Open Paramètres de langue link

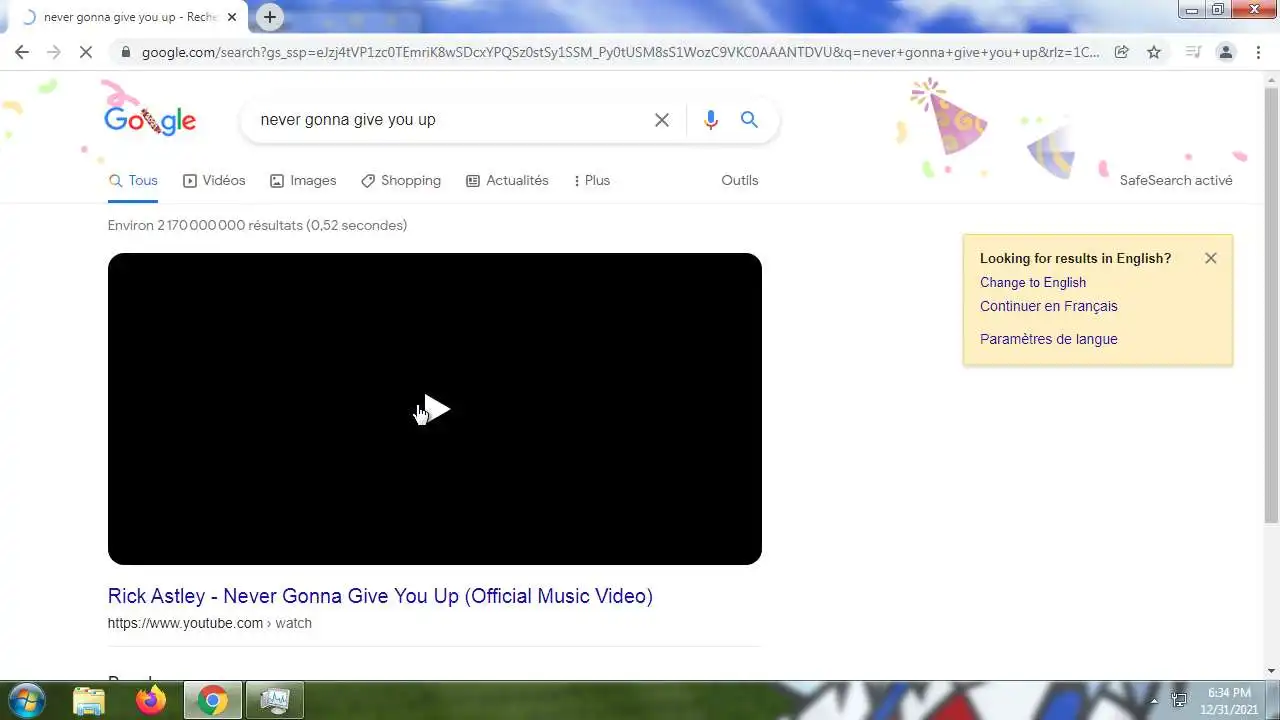1049,339
